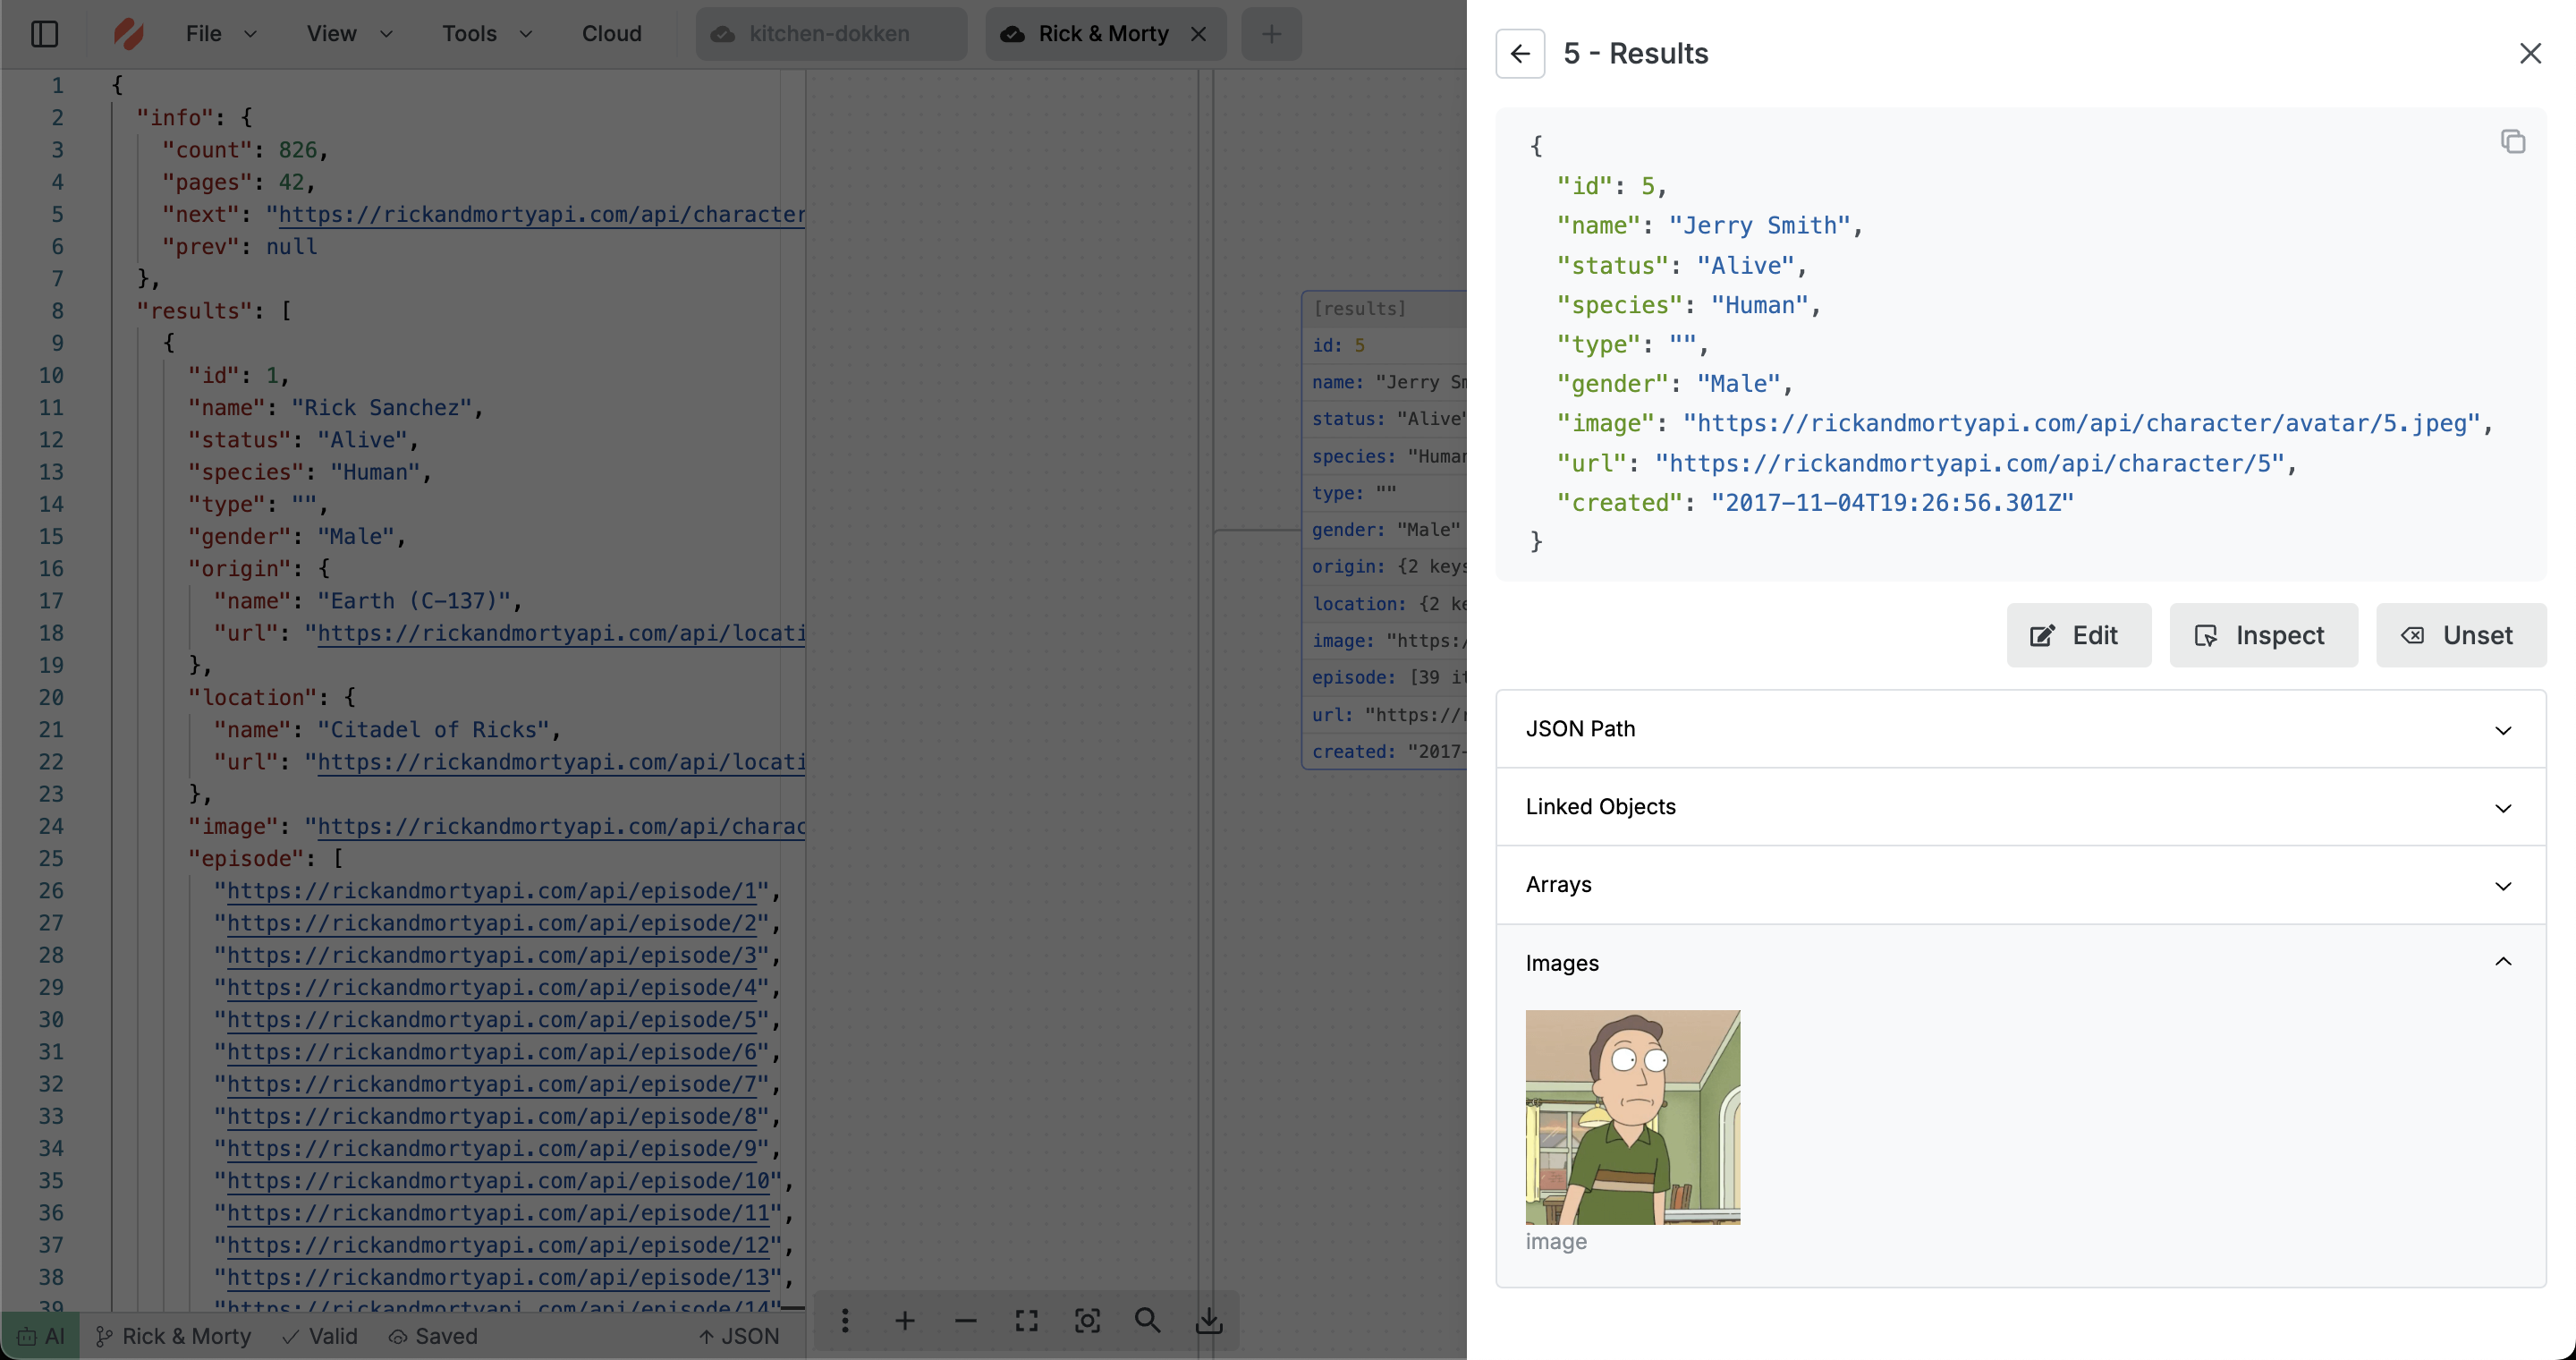
Task: Click the Inspect button
Action: tap(2263, 635)
